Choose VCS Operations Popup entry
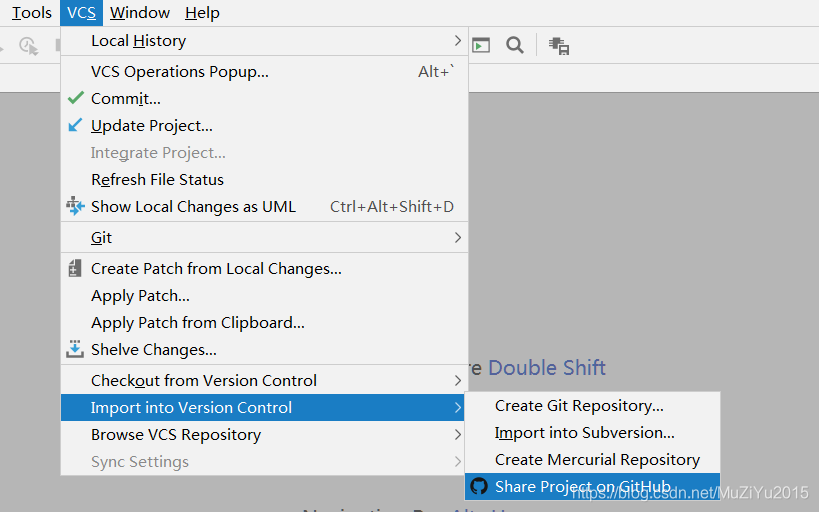819x512 pixels. click(x=264, y=72)
